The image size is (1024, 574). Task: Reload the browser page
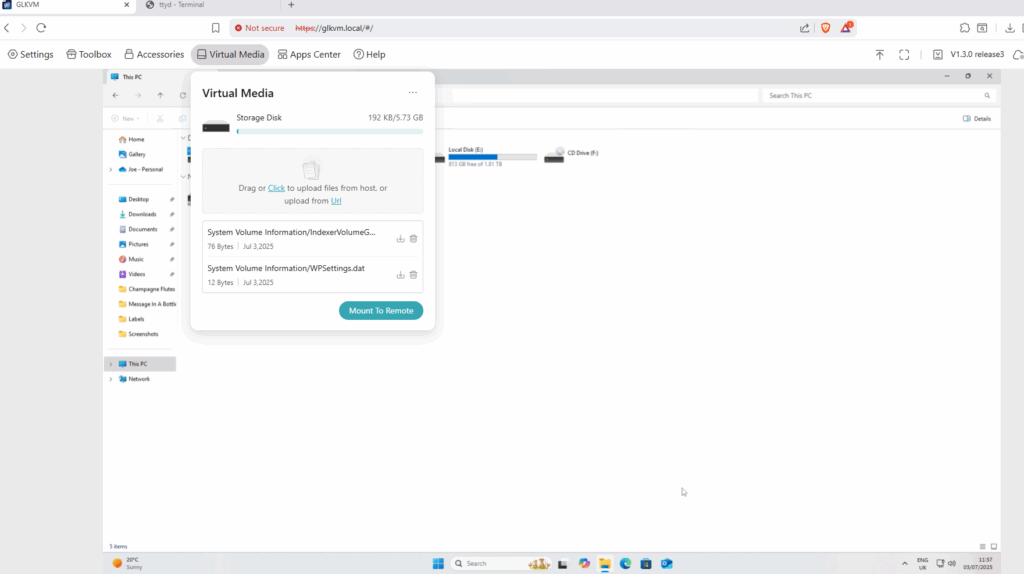(41, 27)
